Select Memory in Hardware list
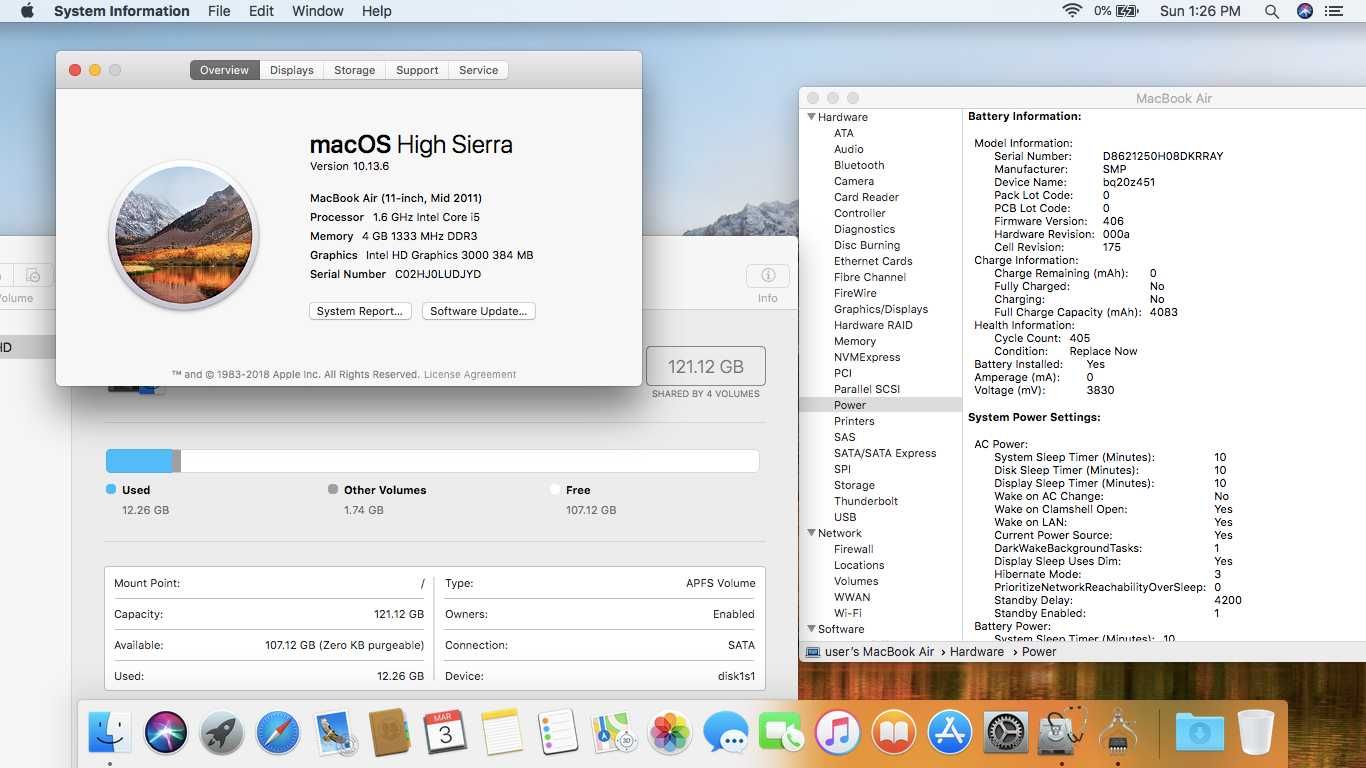 coord(855,341)
